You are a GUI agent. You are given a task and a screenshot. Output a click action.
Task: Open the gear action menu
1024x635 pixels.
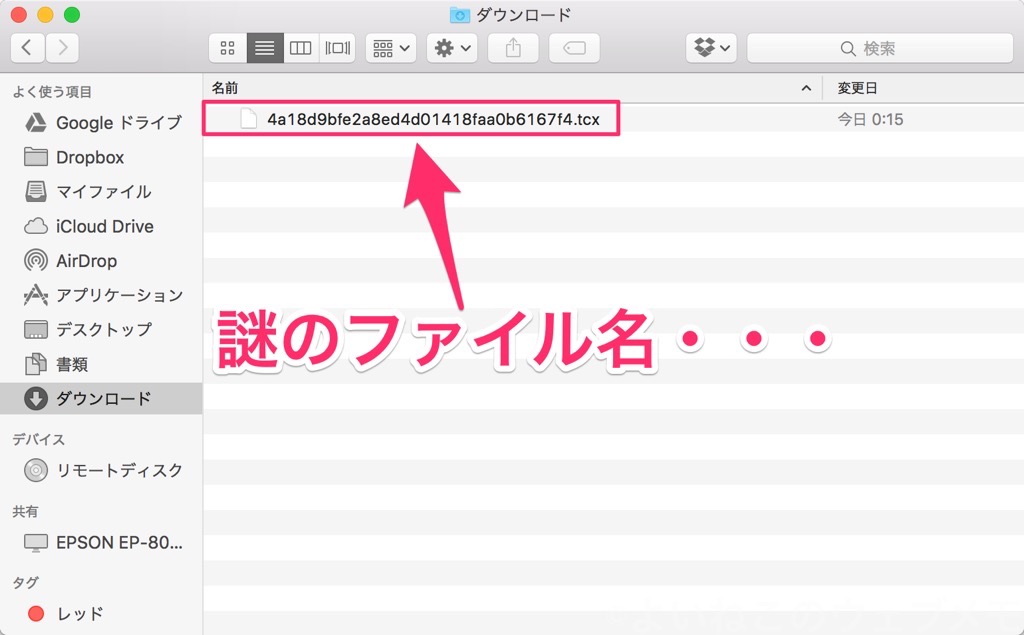[x=452, y=47]
